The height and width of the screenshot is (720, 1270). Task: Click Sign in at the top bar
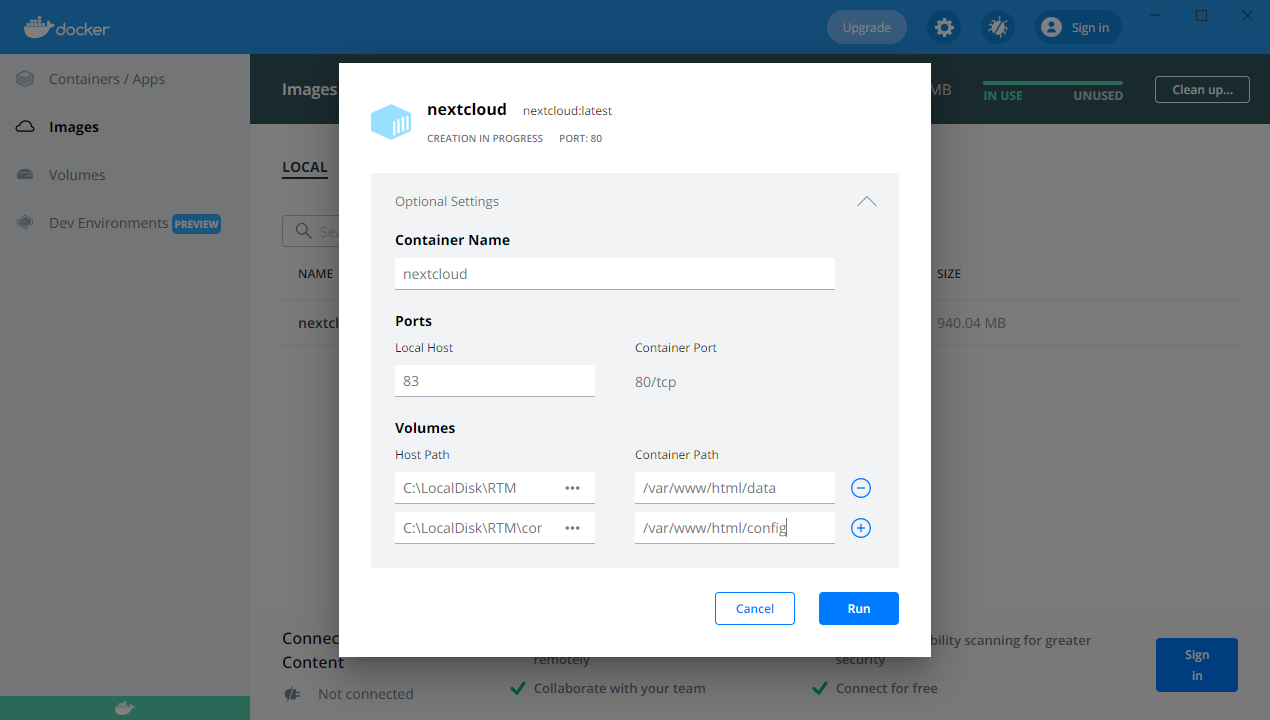pyautogui.click(x=1078, y=27)
